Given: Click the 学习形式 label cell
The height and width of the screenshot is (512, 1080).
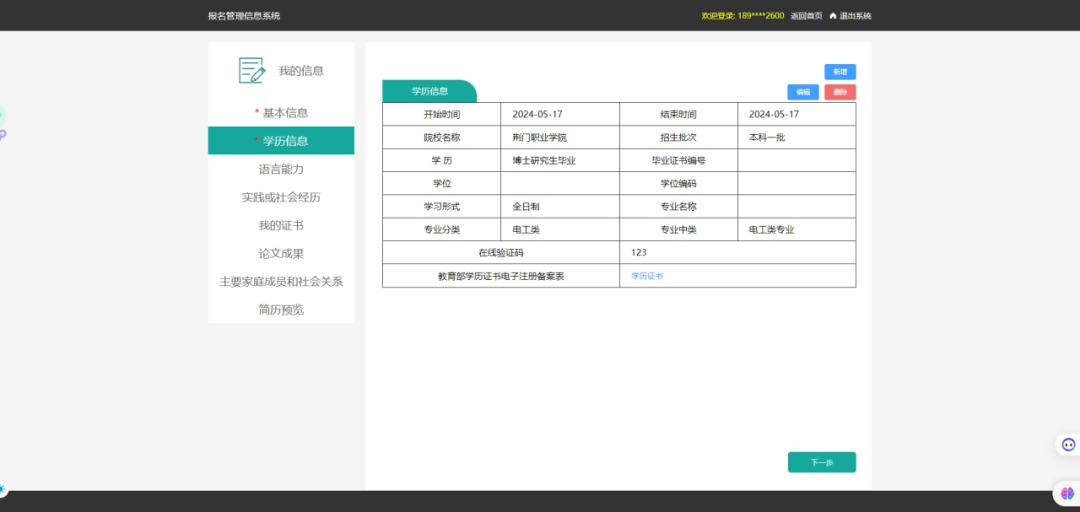Looking at the screenshot, I should pyautogui.click(x=442, y=206).
